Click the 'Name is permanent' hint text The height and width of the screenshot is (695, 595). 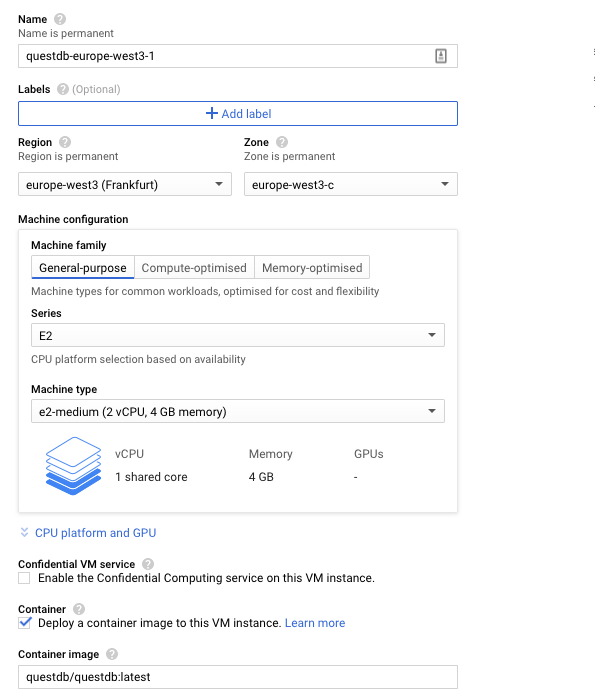click(x=66, y=33)
